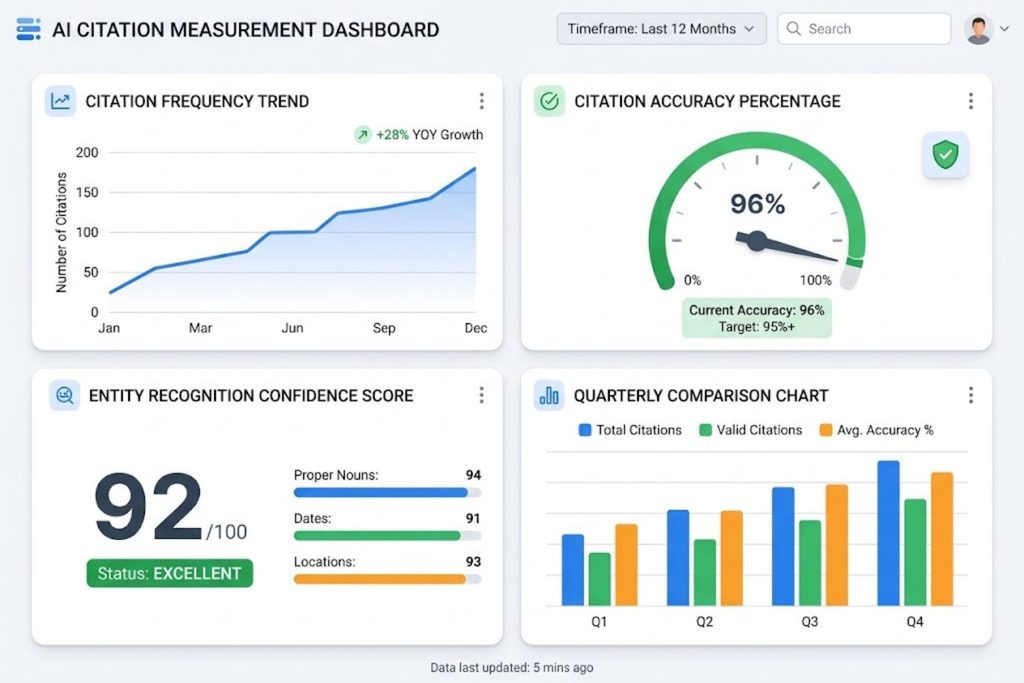1024x683 pixels.
Task: Click the magnifier icon in Search
Action: coord(793,29)
